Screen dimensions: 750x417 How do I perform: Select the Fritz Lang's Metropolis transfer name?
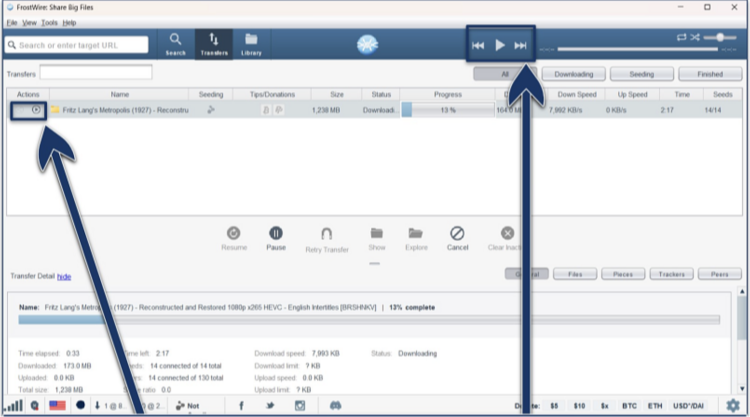(125, 110)
